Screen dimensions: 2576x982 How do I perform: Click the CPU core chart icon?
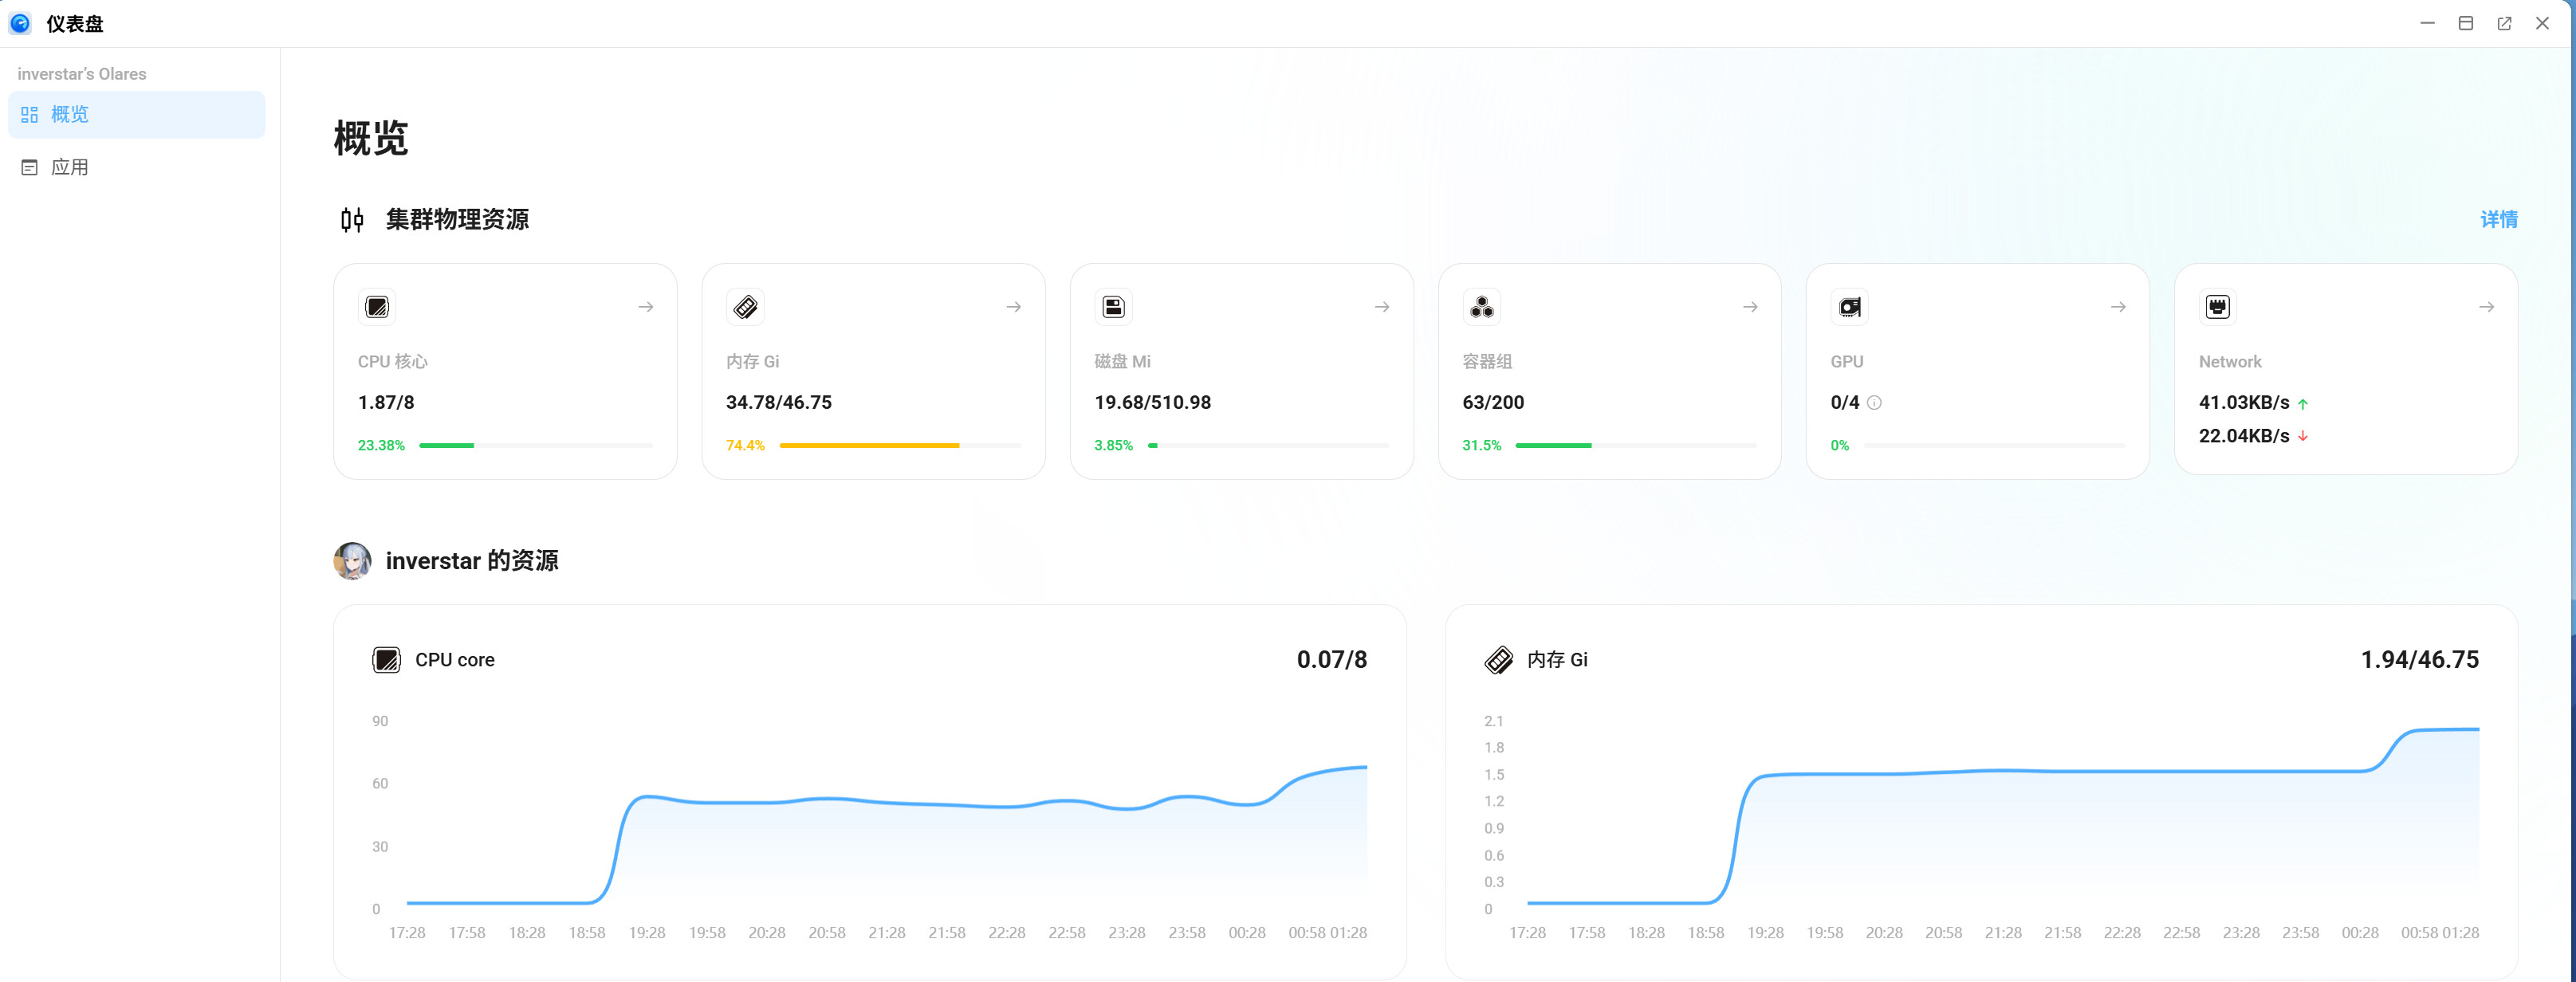pyautogui.click(x=386, y=660)
